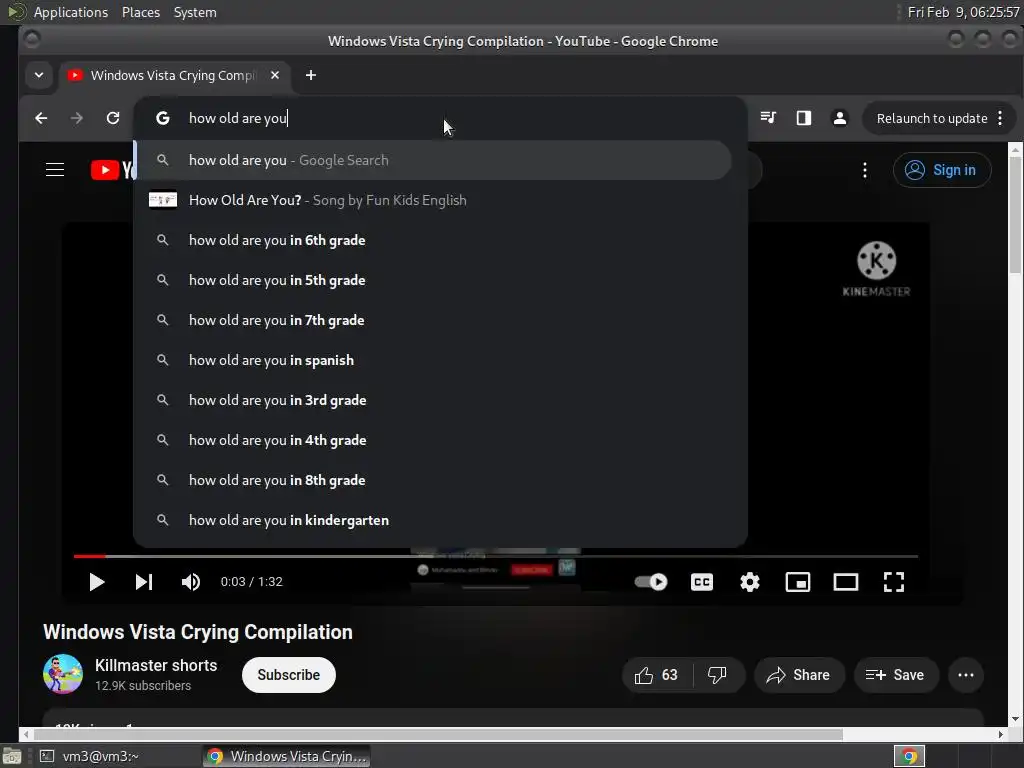Open the System menu
This screenshot has width=1024, height=768.
tap(195, 12)
